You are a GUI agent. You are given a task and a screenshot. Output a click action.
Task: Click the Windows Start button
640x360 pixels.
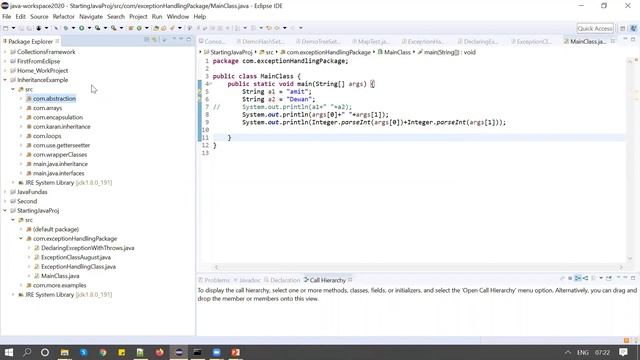[9, 352]
